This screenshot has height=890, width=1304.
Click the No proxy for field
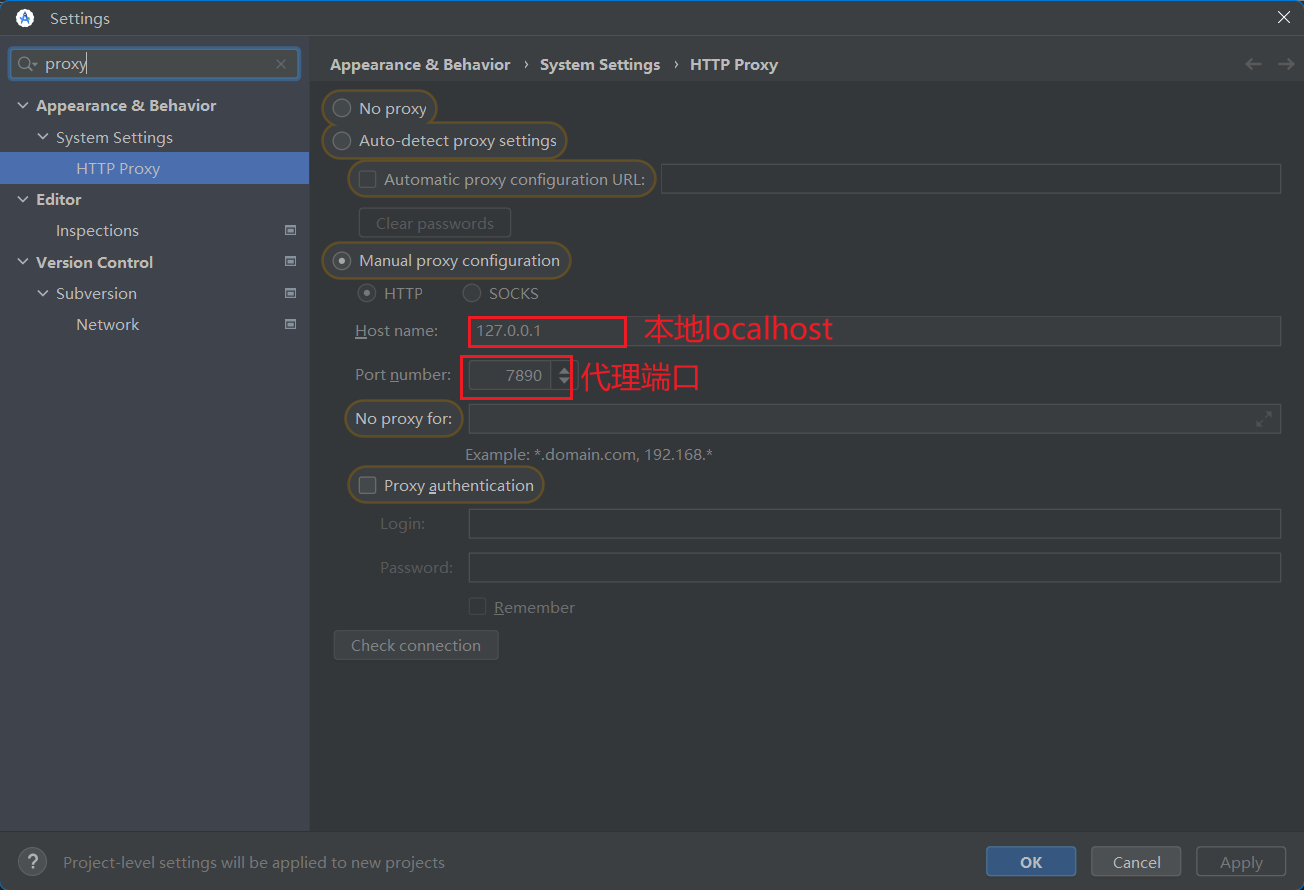875,419
